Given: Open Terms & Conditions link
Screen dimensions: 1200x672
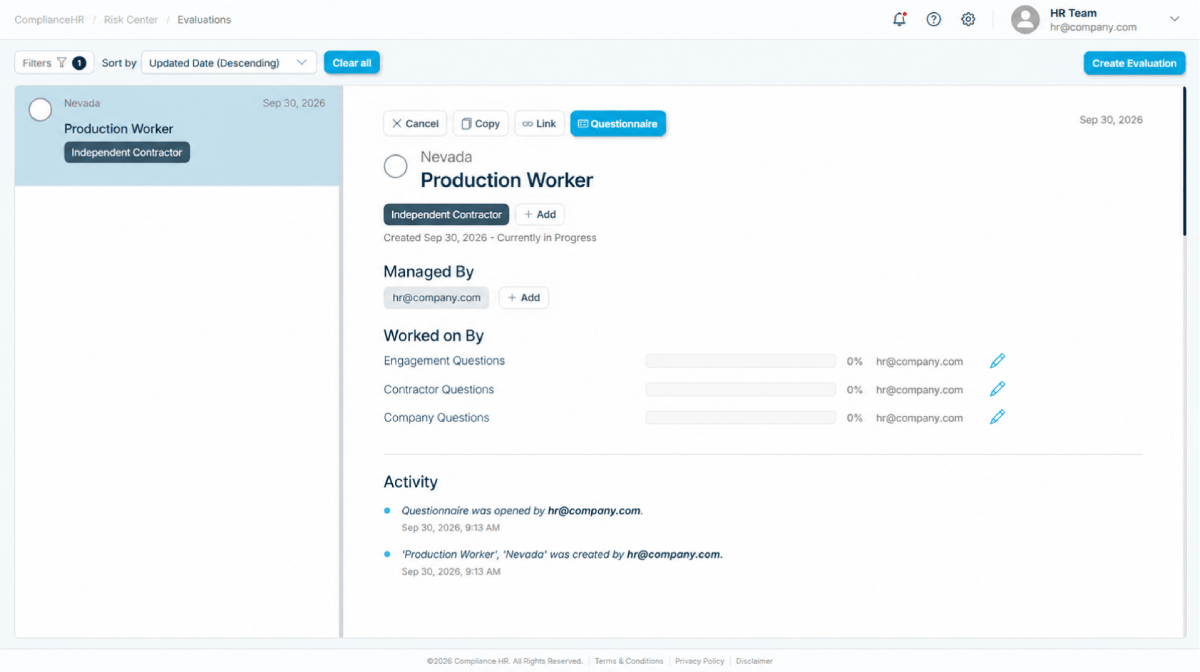Looking at the screenshot, I should click(629, 661).
